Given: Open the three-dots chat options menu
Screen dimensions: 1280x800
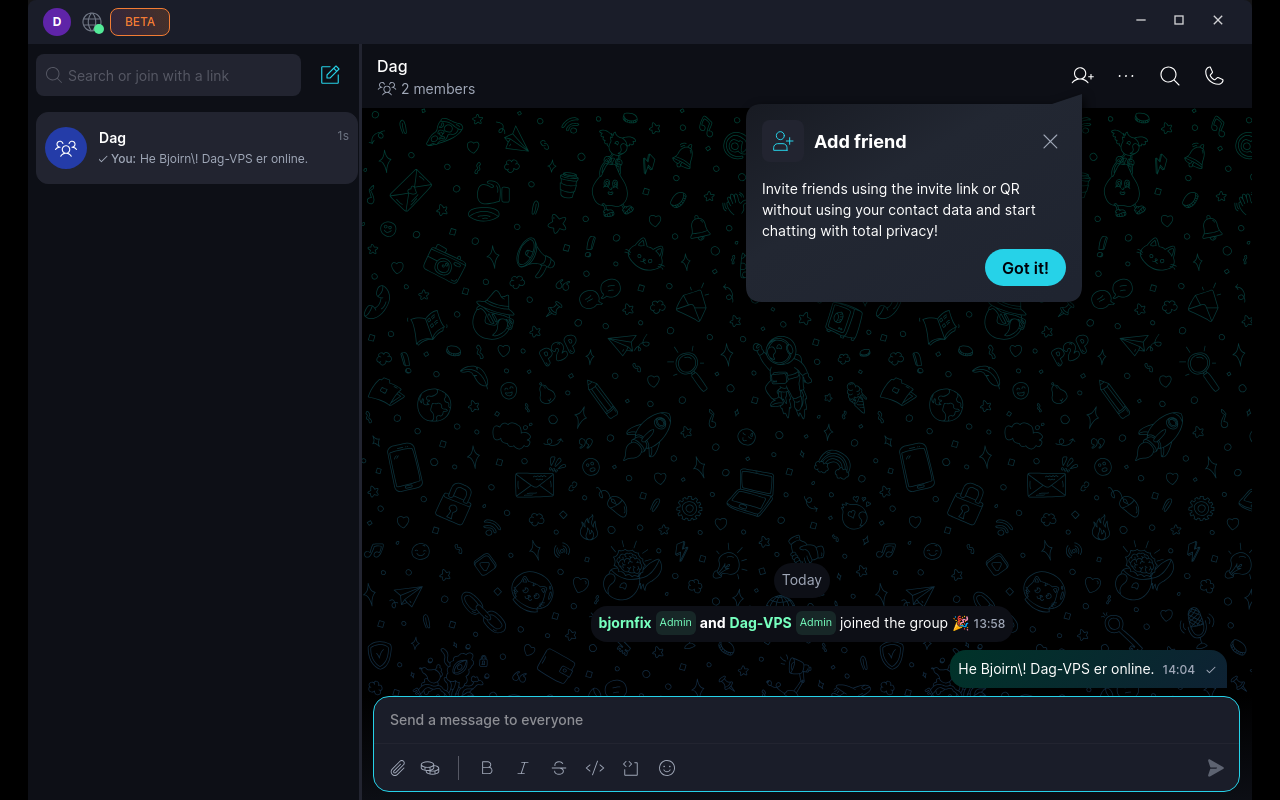Looking at the screenshot, I should point(1126,76).
